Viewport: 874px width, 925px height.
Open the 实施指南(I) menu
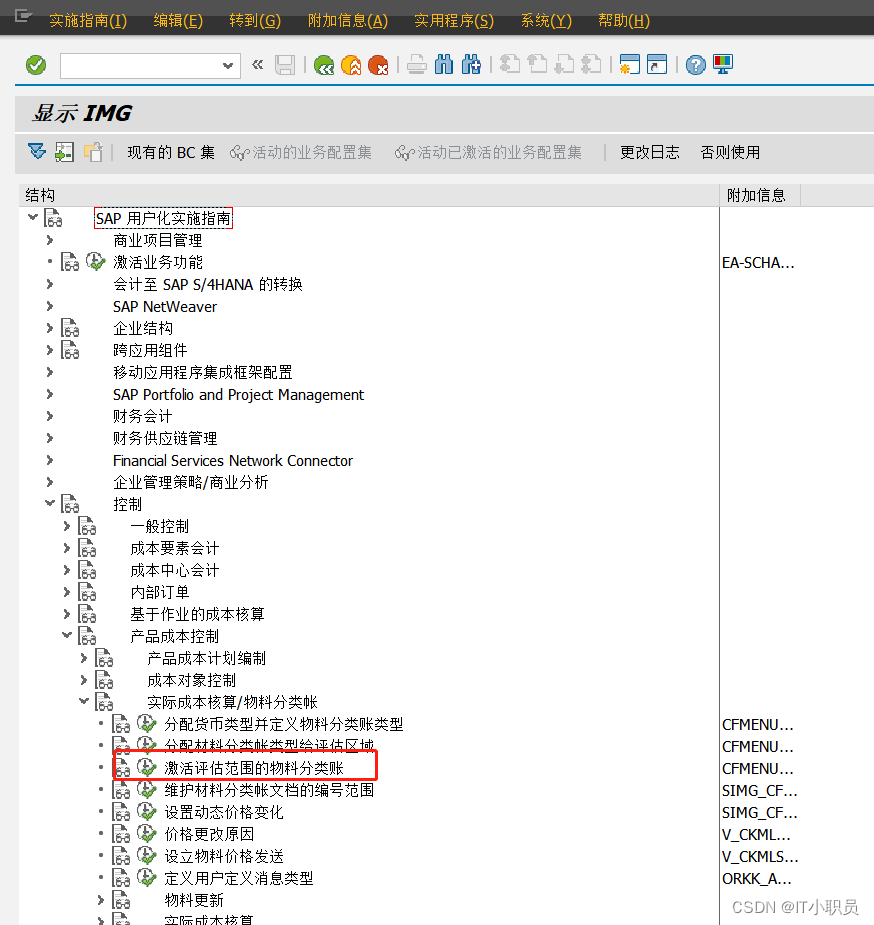(x=88, y=21)
